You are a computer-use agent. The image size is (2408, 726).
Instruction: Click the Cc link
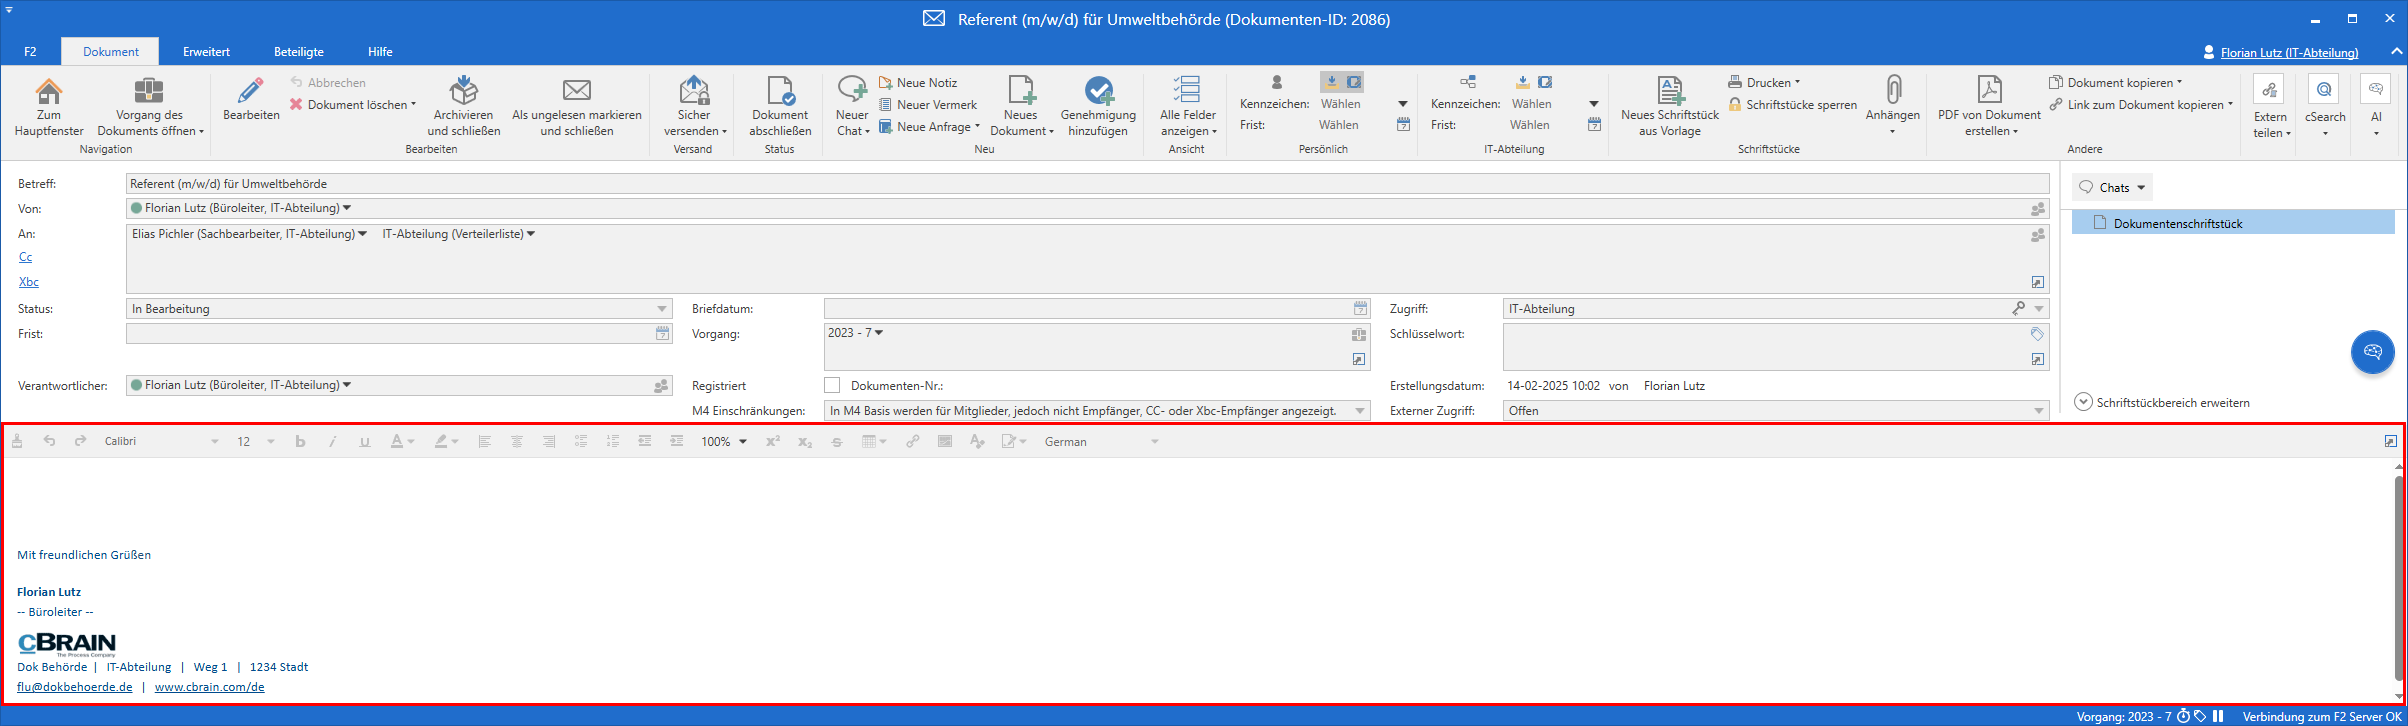[26, 258]
